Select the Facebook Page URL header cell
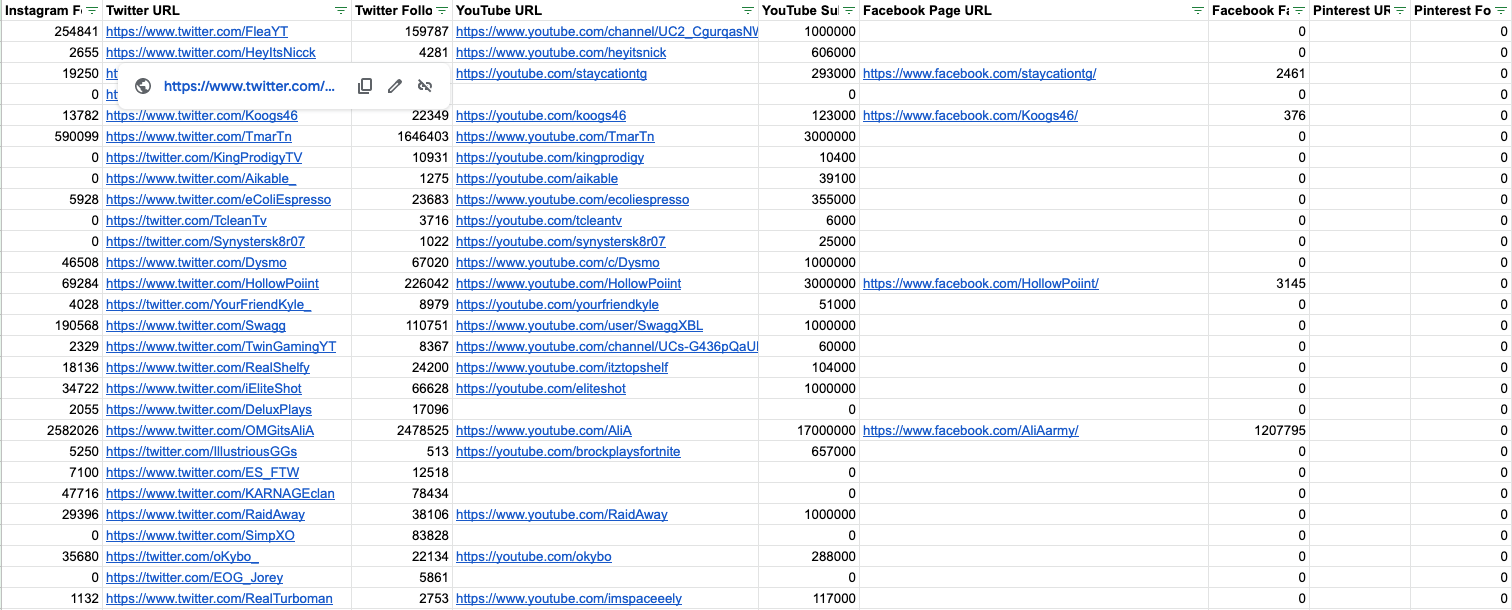 (x=1034, y=10)
